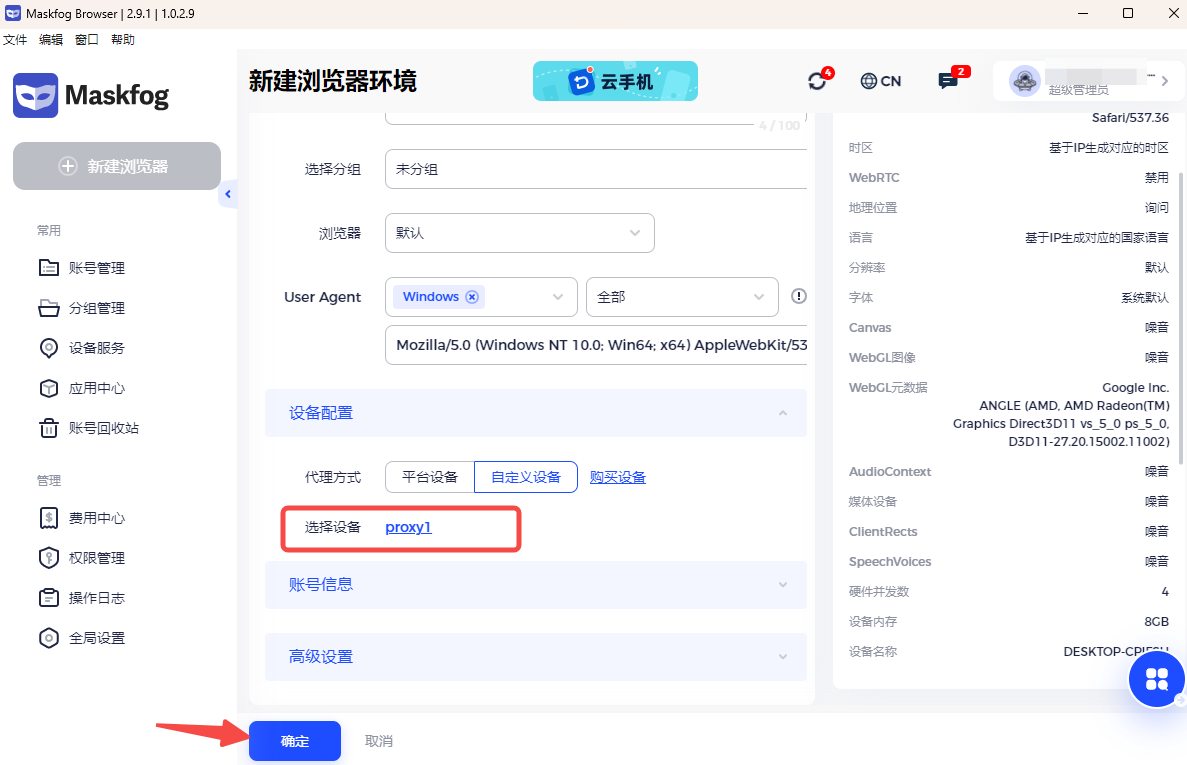Click the sync refresh icon with badge 4
This screenshot has height=765, width=1187.
pyautogui.click(x=818, y=80)
